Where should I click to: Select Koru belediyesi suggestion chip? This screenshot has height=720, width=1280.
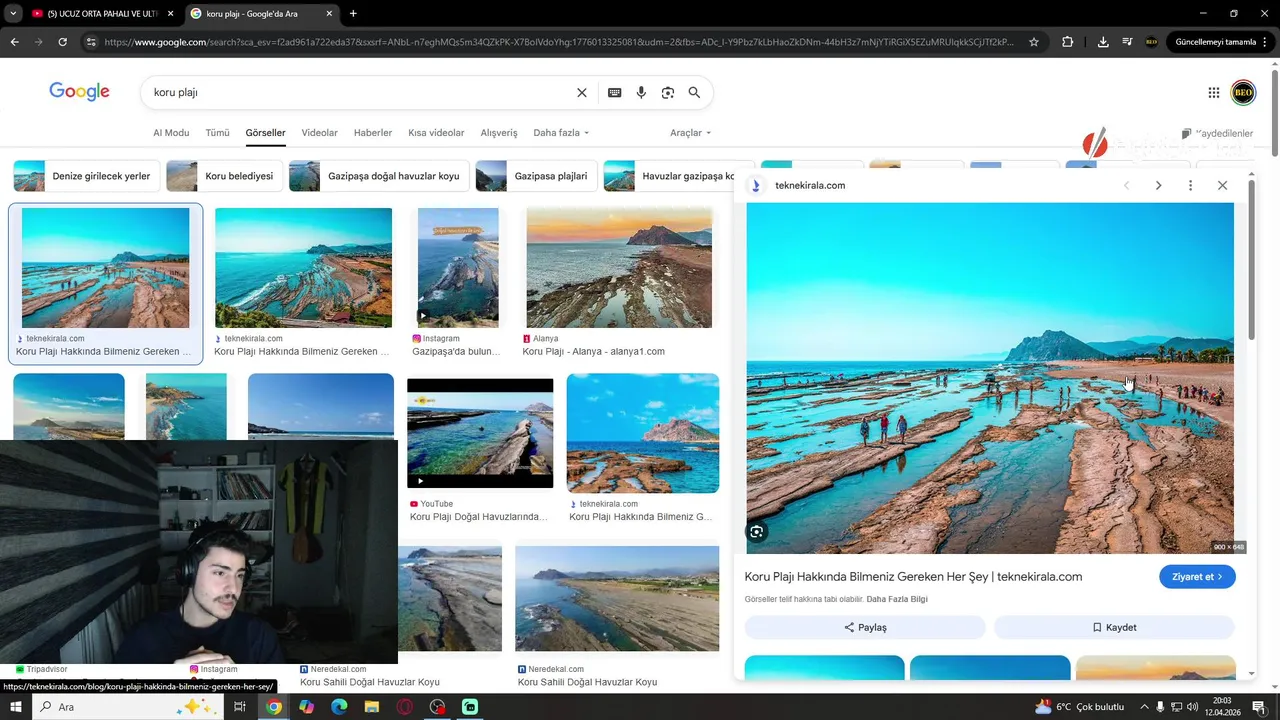click(224, 176)
